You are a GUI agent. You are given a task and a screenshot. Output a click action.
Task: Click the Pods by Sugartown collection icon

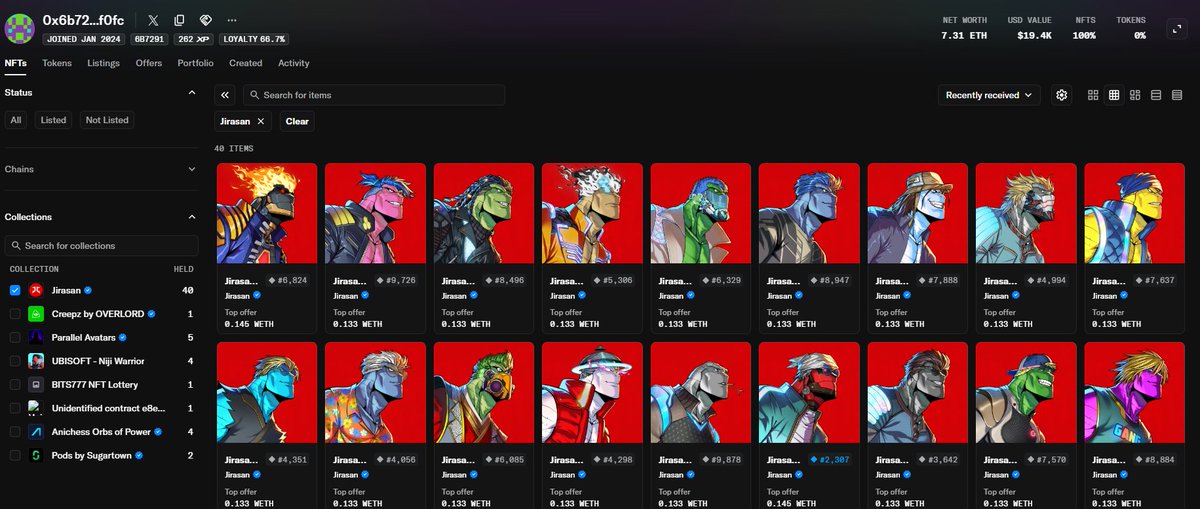pos(36,455)
